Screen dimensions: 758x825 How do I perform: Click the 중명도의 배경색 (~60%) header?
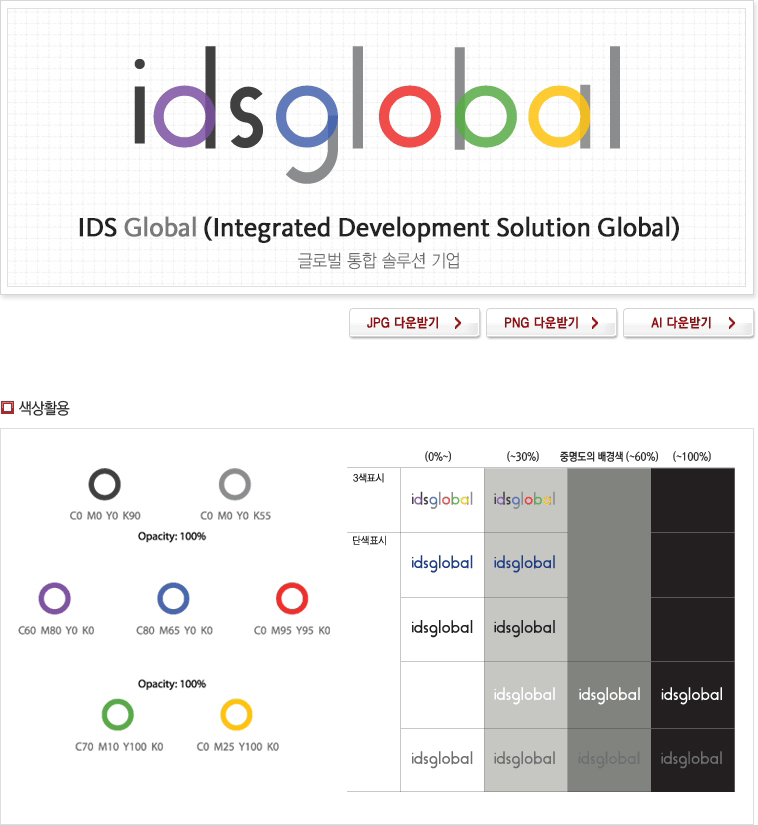(609, 456)
